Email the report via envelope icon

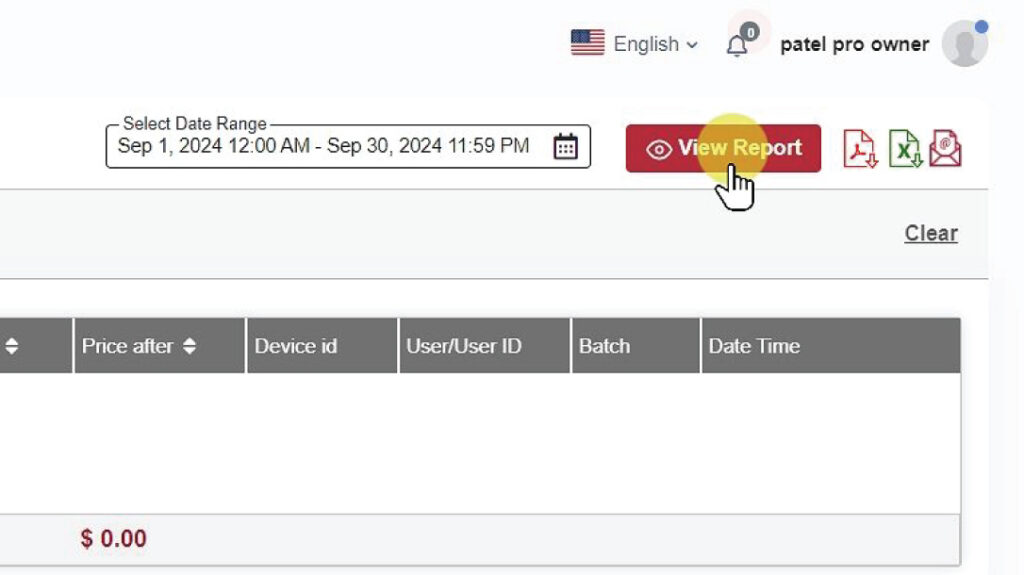click(x=945, y=149)
